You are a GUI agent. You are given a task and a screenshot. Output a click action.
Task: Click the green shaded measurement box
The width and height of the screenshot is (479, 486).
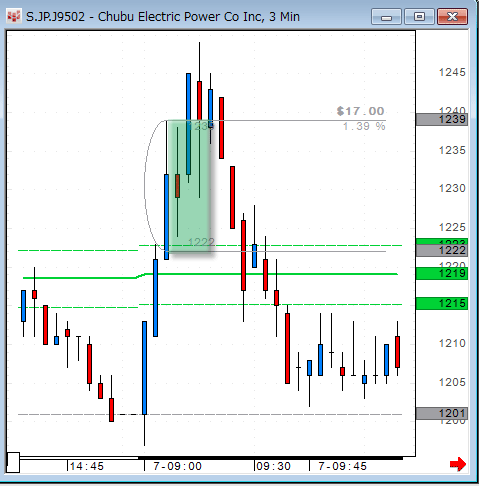189,187
